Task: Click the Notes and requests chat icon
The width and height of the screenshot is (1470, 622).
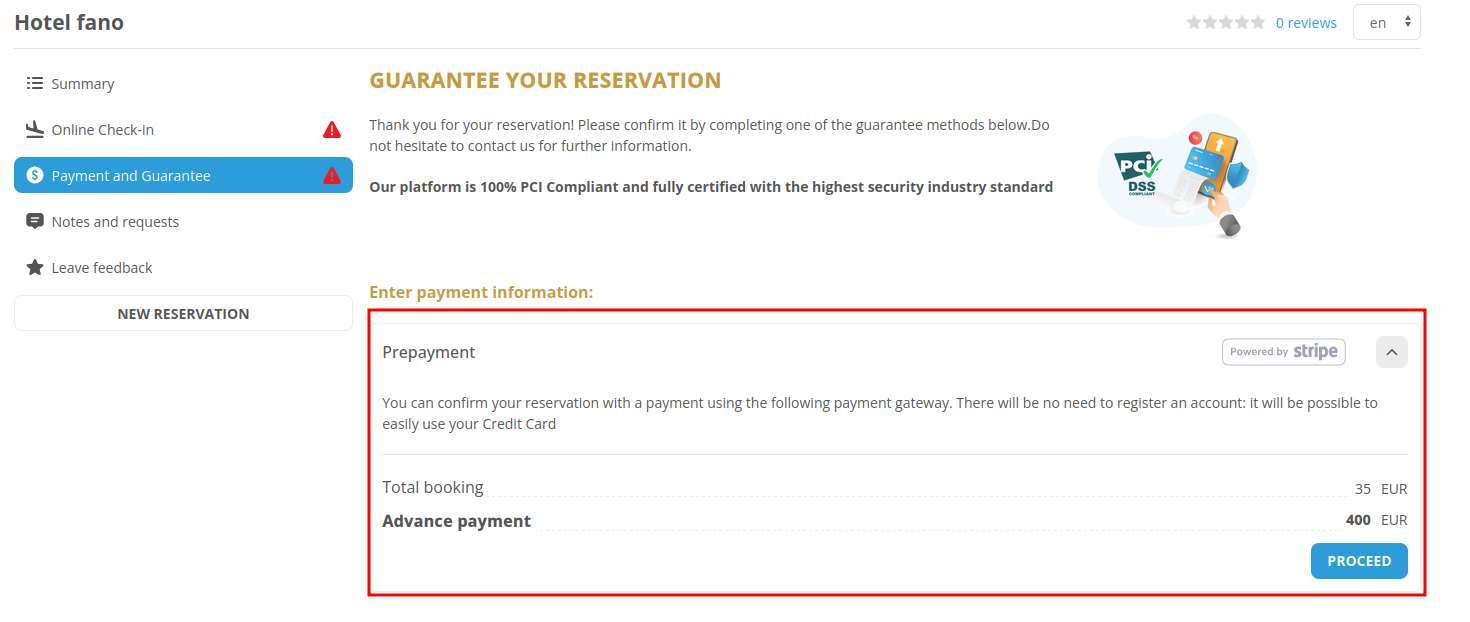Action: coord(35,221)
